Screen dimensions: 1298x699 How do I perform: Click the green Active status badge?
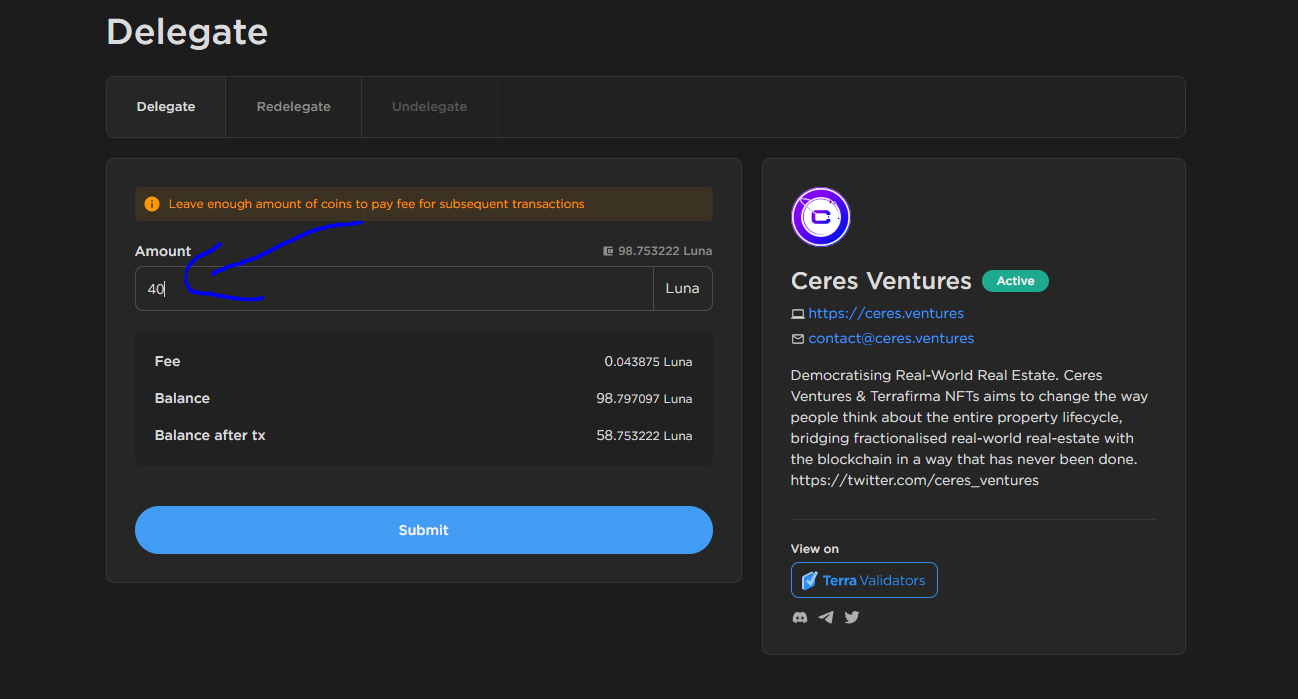click(1015, 281)
